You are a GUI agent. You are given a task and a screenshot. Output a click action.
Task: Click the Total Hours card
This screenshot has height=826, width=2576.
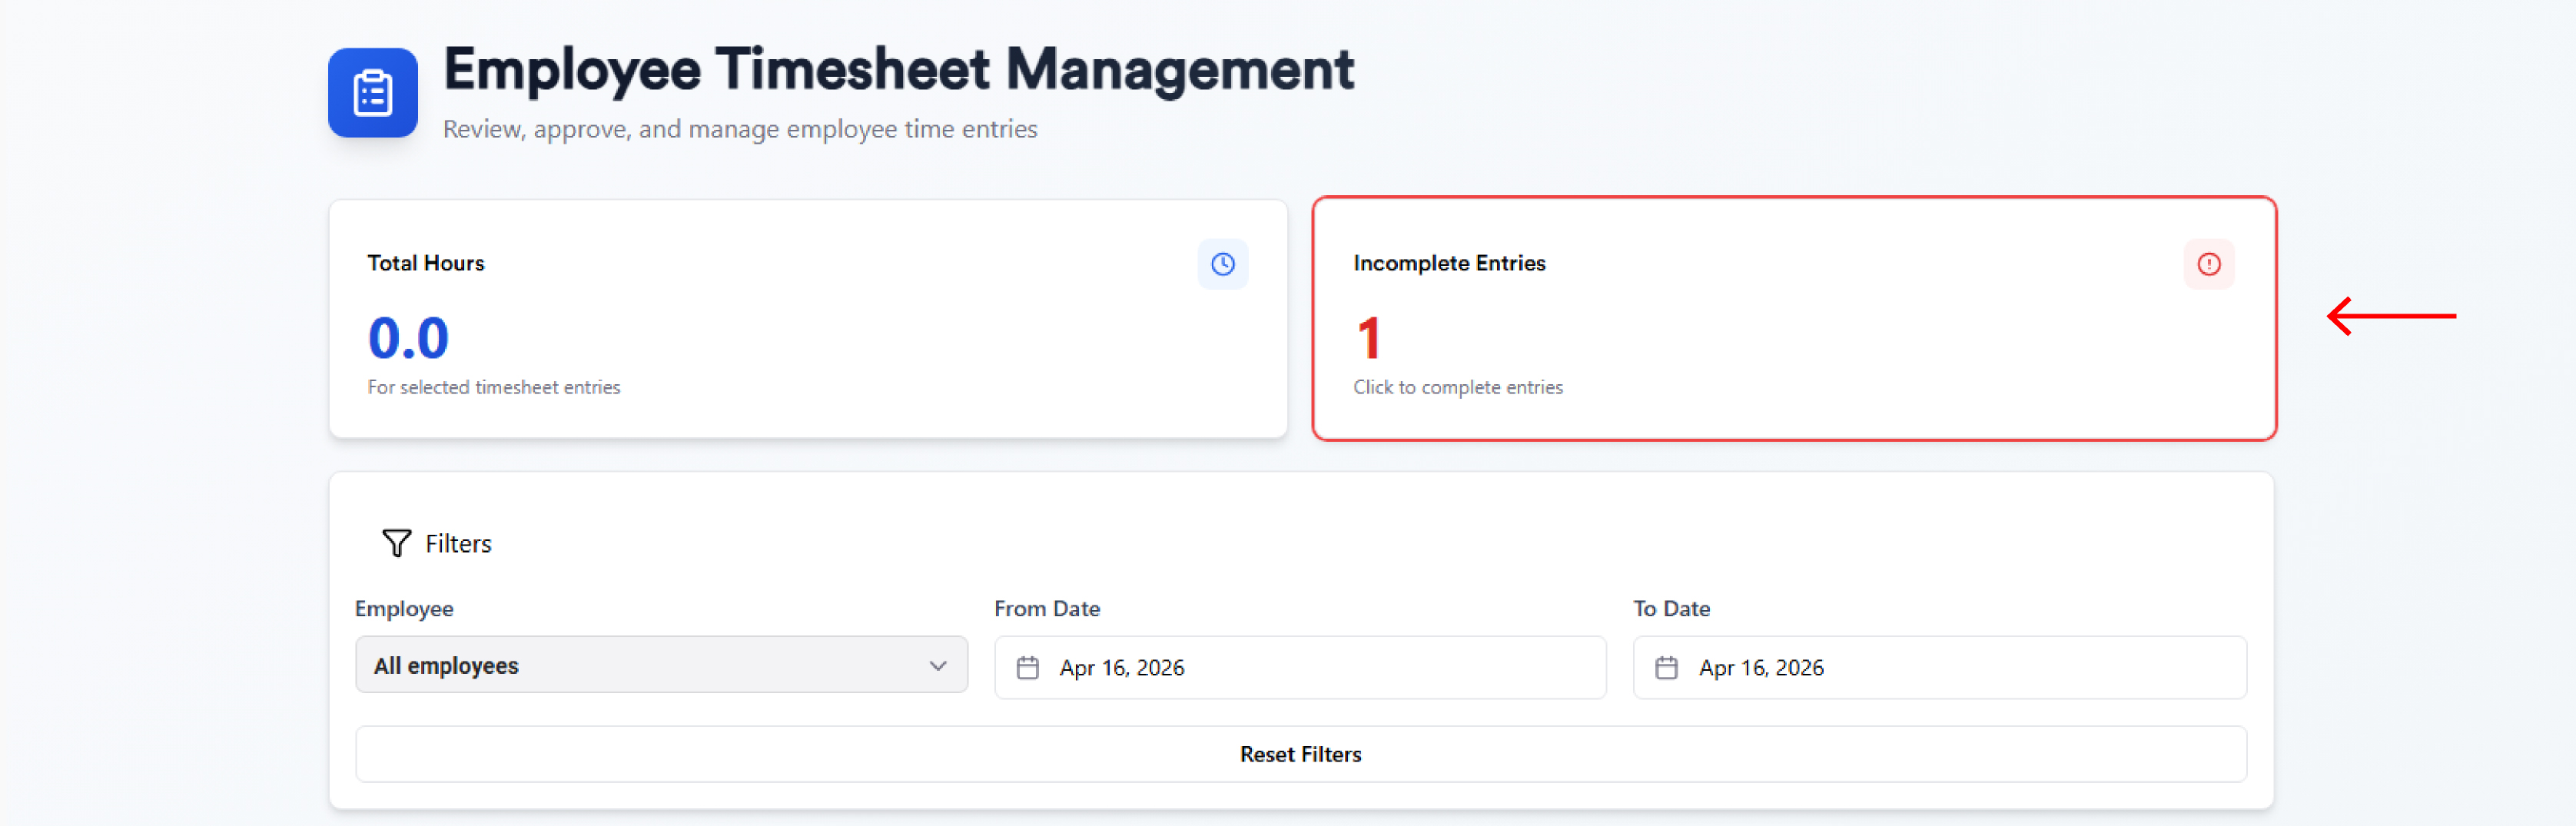coord(807,319)
